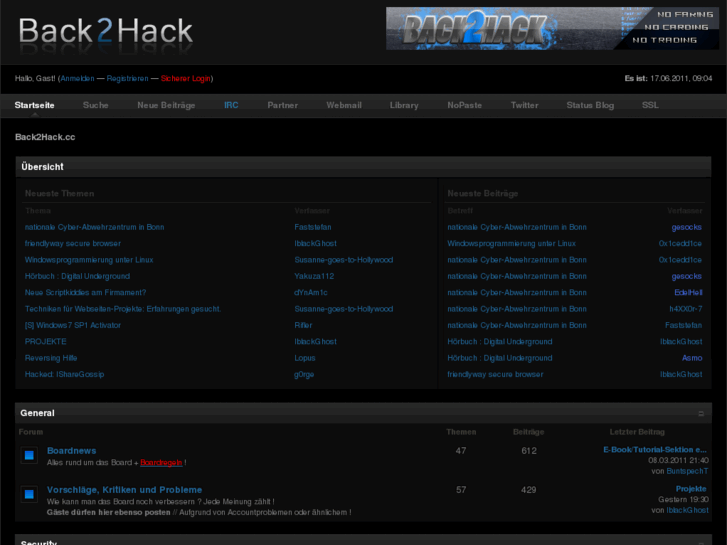Open the NoPaste navigation item

click(x=464, y=105)
